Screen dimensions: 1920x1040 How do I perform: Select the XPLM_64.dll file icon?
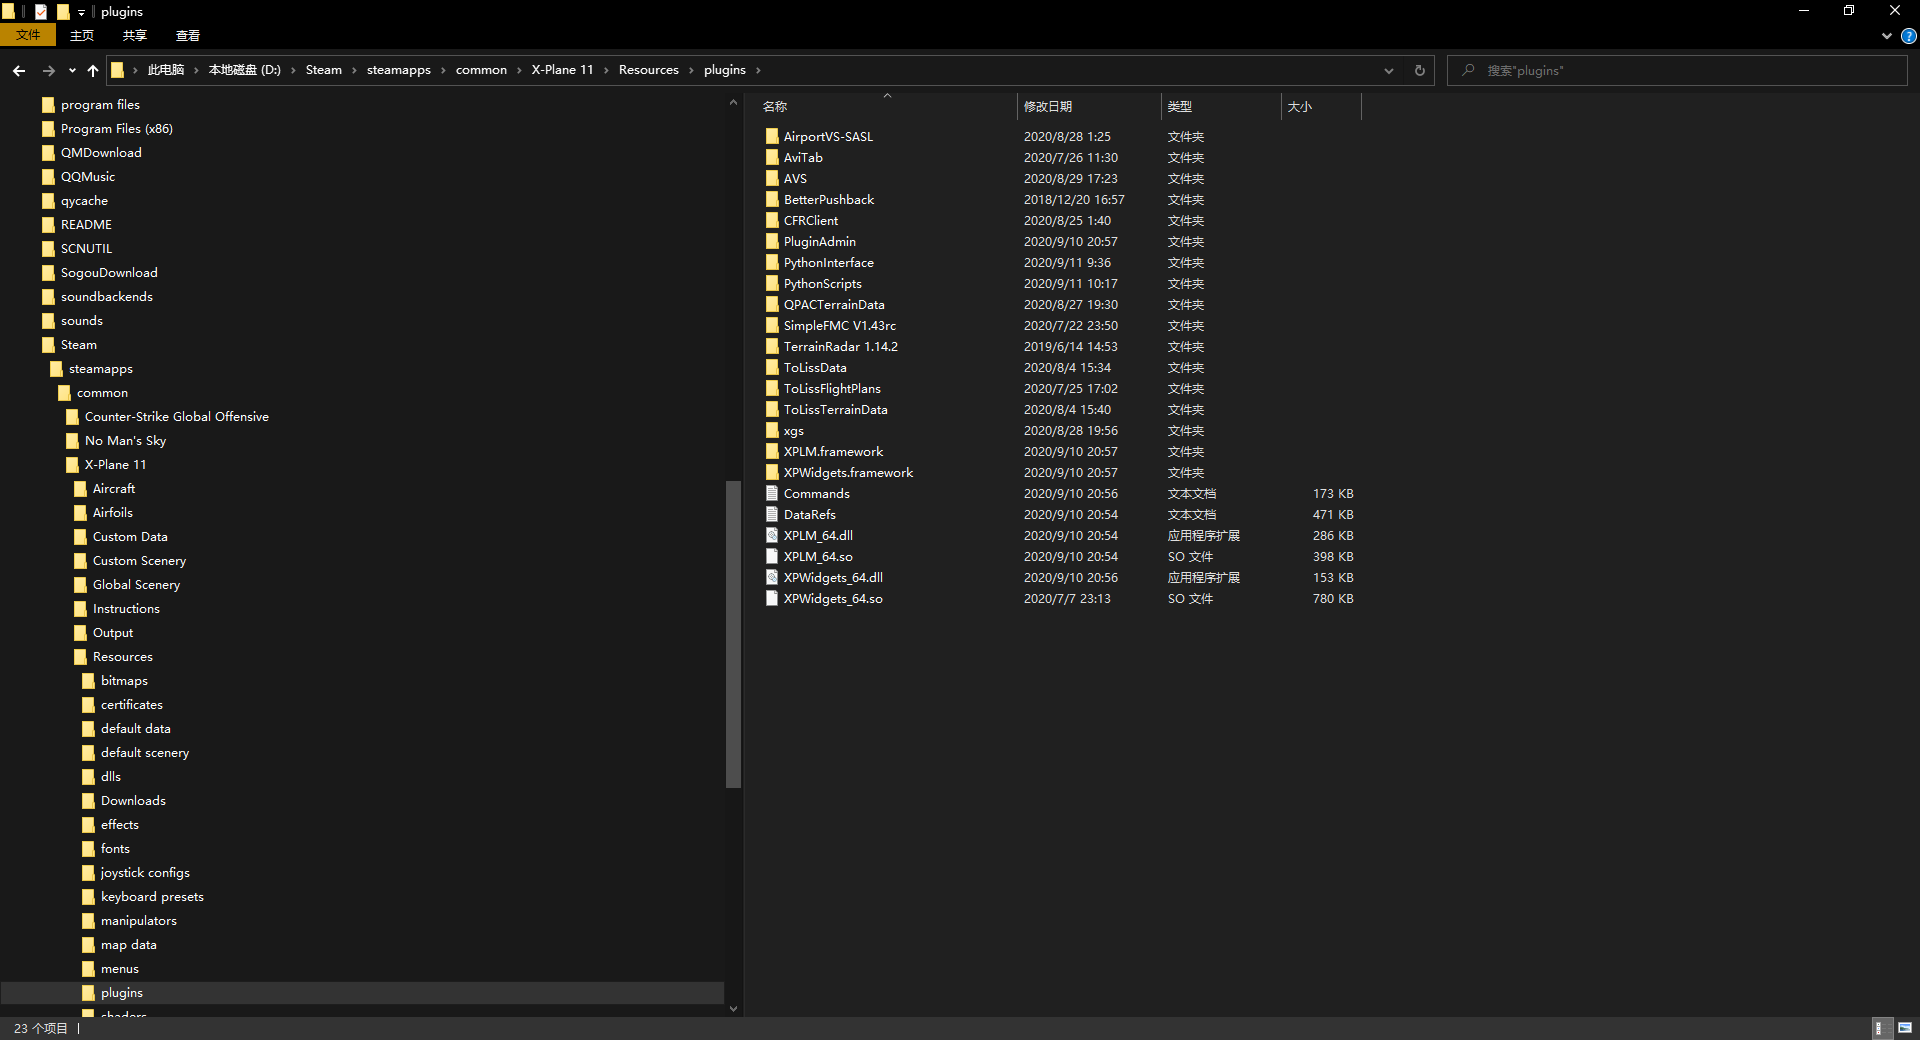(x=772, y=535)
